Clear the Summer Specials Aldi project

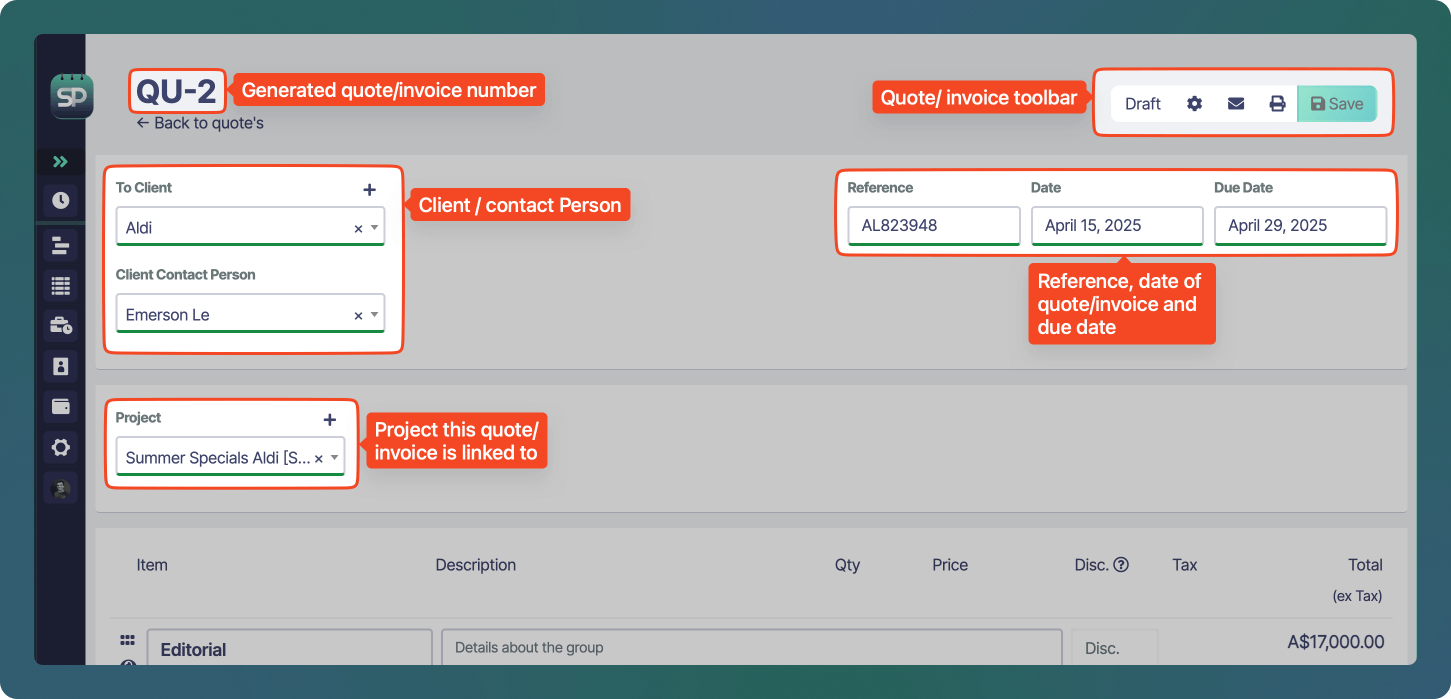click(319, 459)
